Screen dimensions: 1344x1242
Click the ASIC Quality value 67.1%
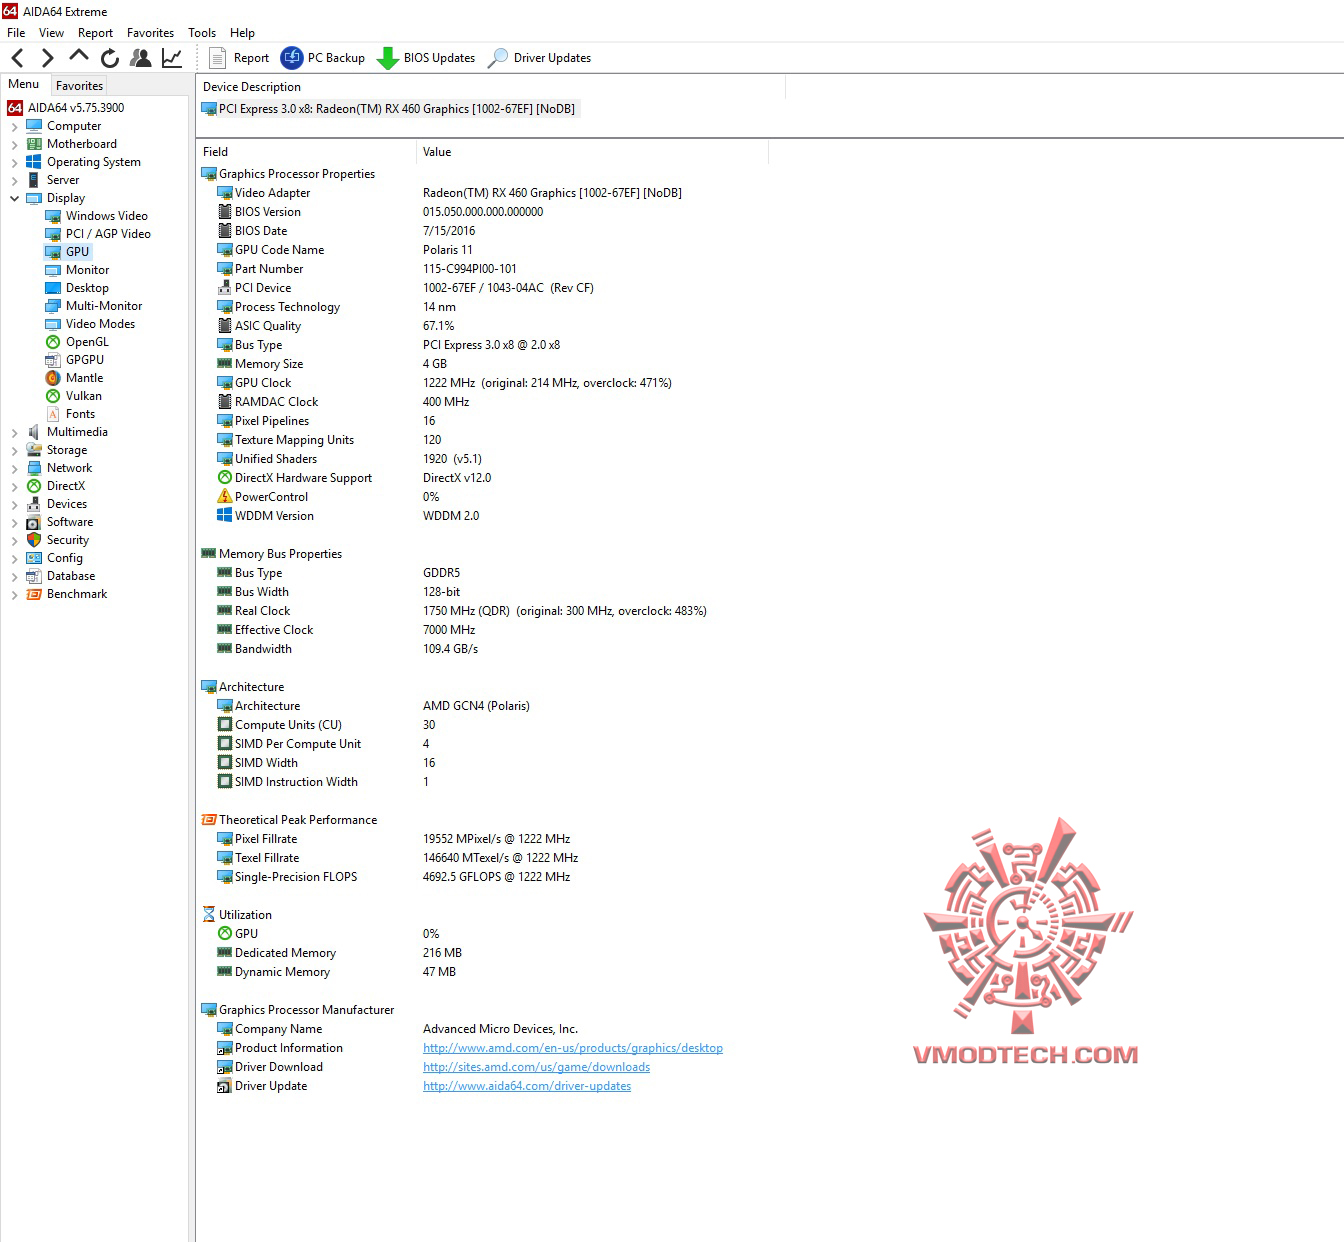click(439, 326)
